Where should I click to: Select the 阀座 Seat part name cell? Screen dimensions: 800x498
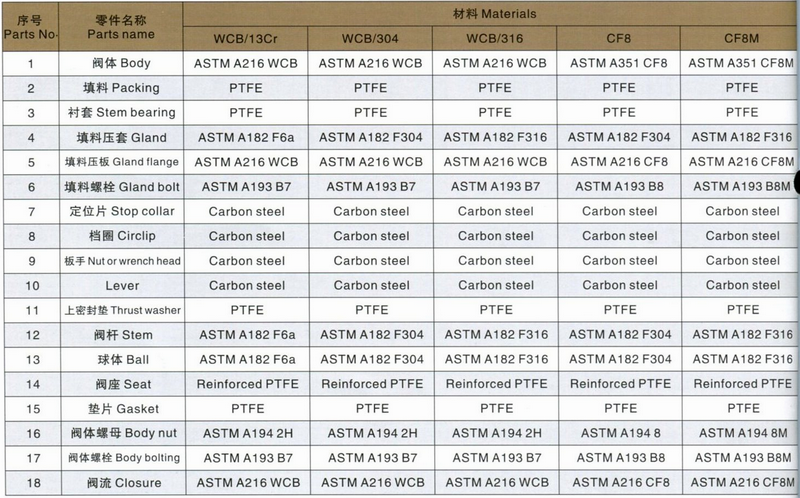122,384
